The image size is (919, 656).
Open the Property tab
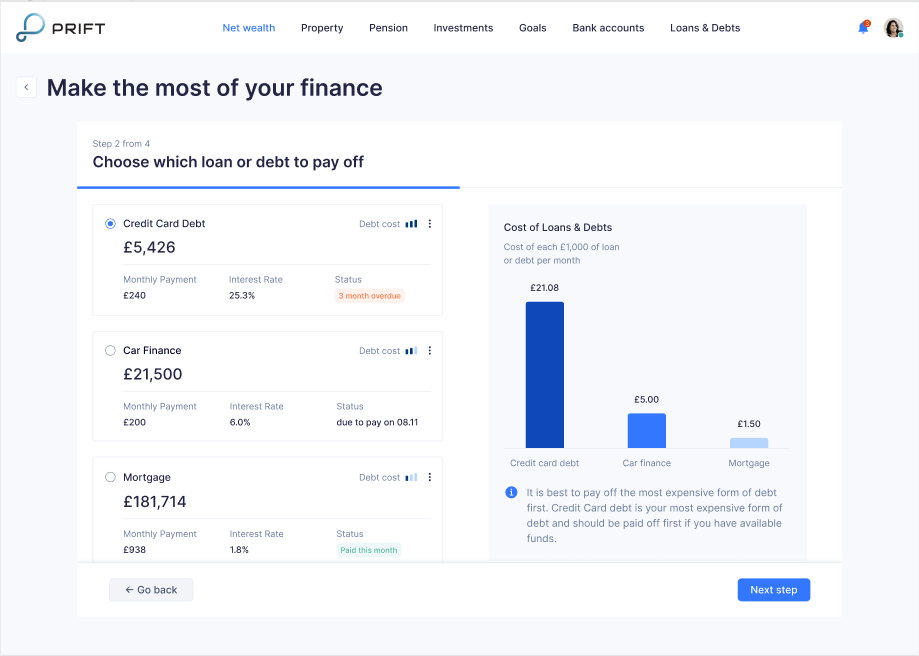(322, 28)
